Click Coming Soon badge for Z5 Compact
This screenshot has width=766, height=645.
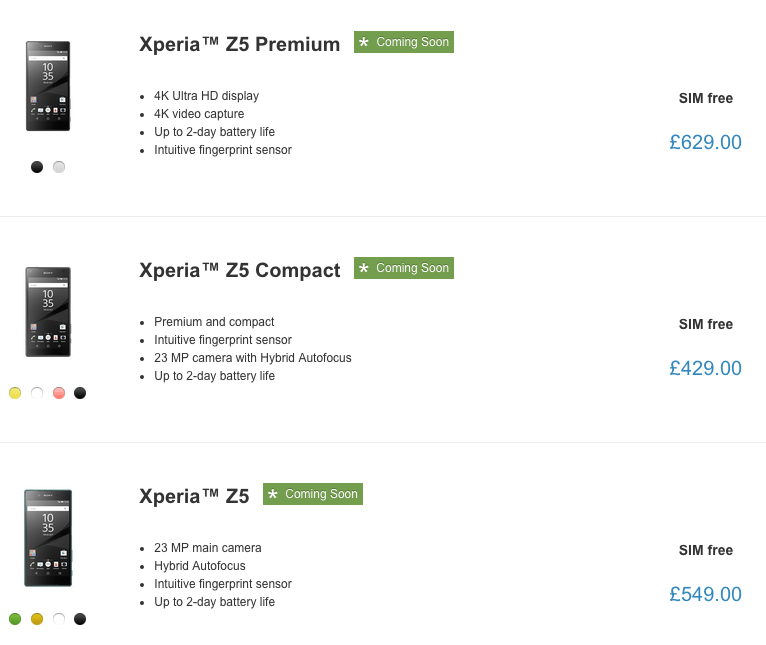pos(404,268)
